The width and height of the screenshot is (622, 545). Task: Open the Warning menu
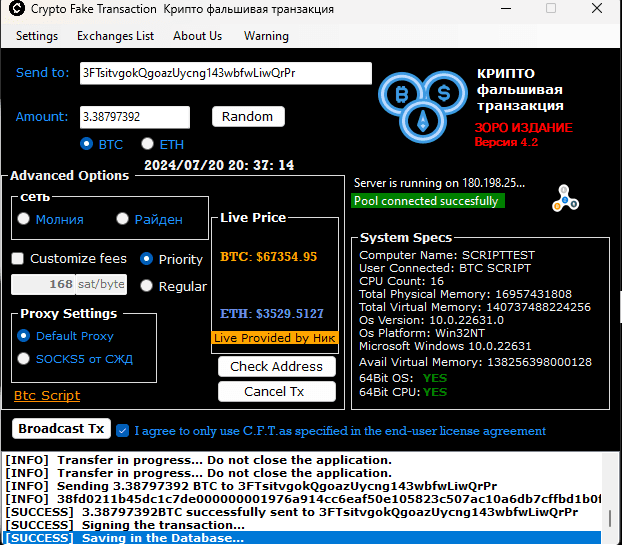(266, 36)
